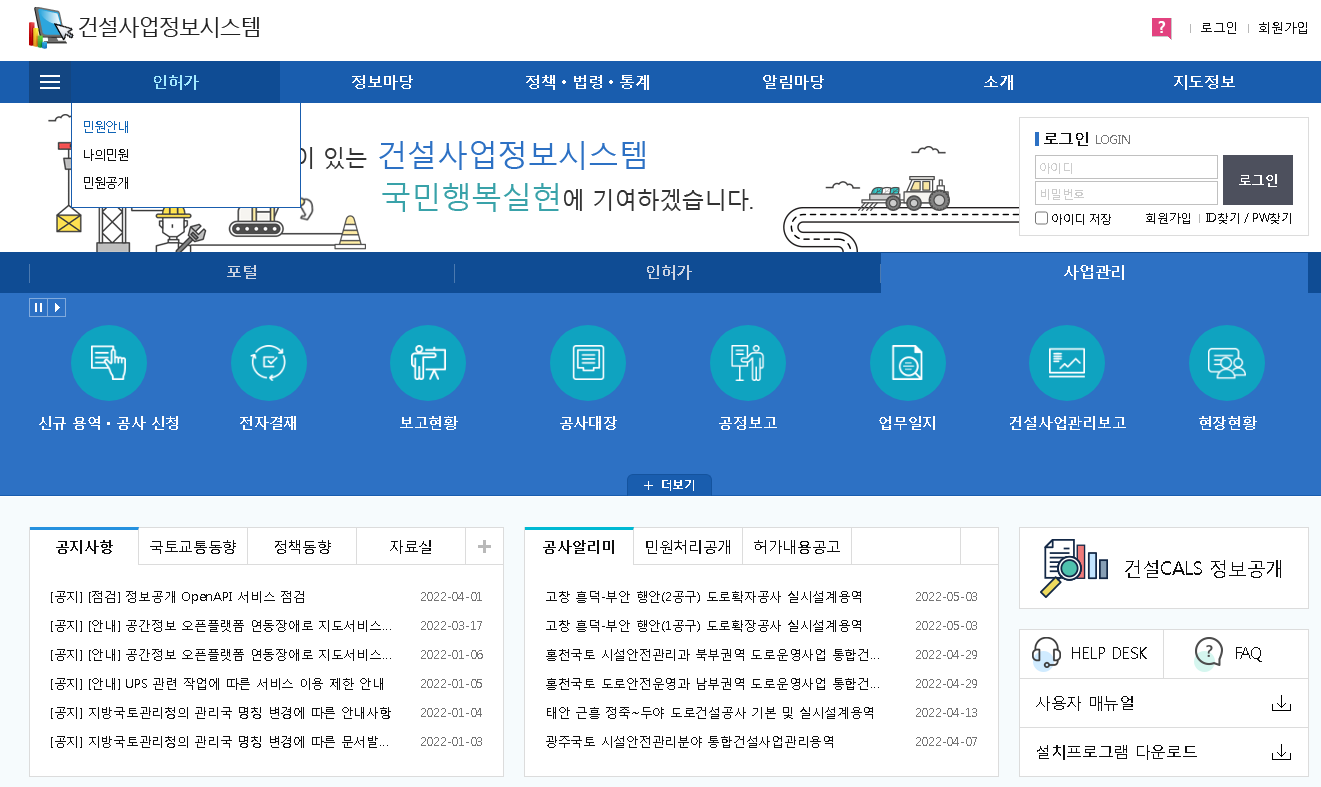Click the 건설사업정보시스템 logo
This screenshot has height=787, width=1321.
point(145,28)
